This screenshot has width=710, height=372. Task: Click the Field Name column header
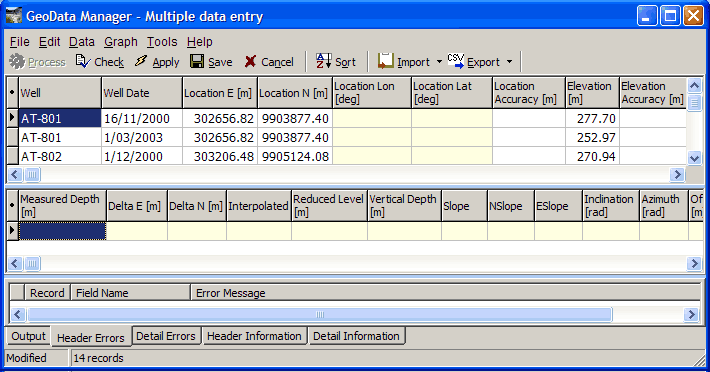[130, 293]
